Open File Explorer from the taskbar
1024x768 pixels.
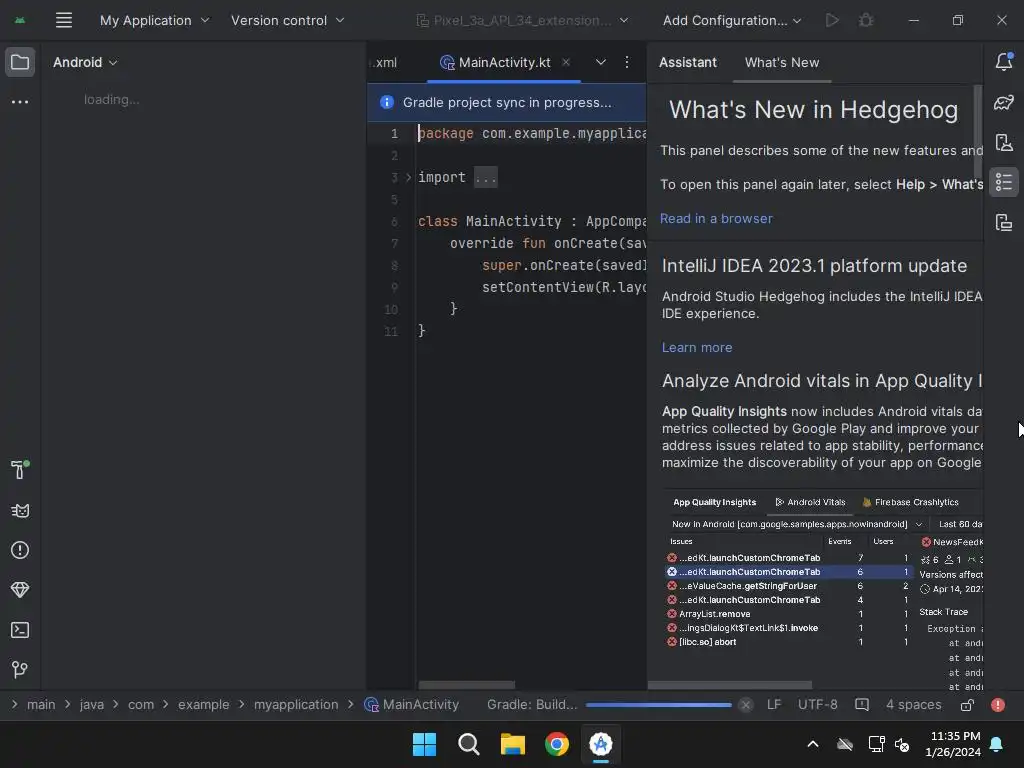pos(513,744)
